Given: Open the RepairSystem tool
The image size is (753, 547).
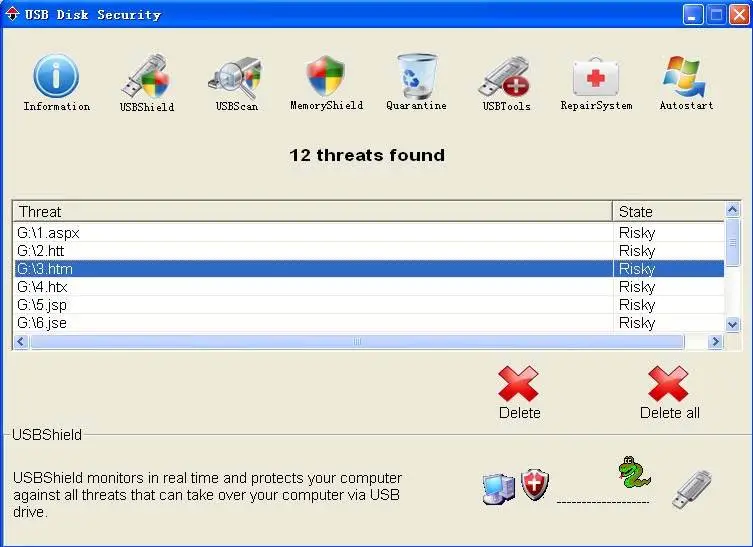Looking at the screenshot, I should 596,83.
